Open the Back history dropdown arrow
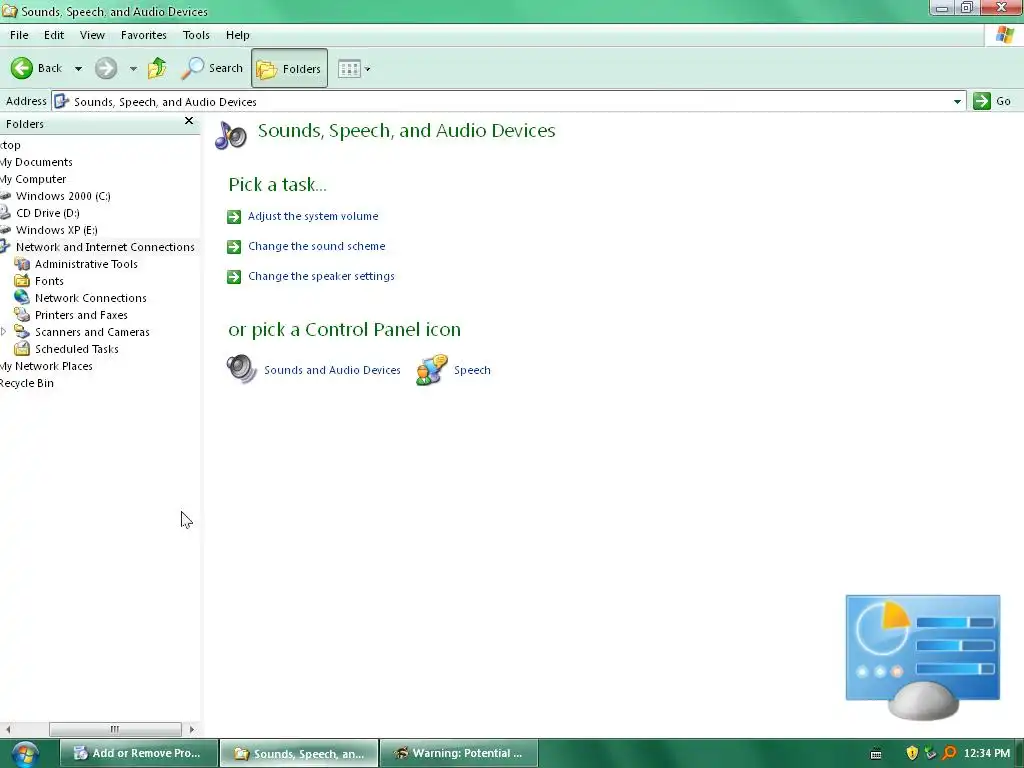1024x768 pixels. (x=78, y=69)
